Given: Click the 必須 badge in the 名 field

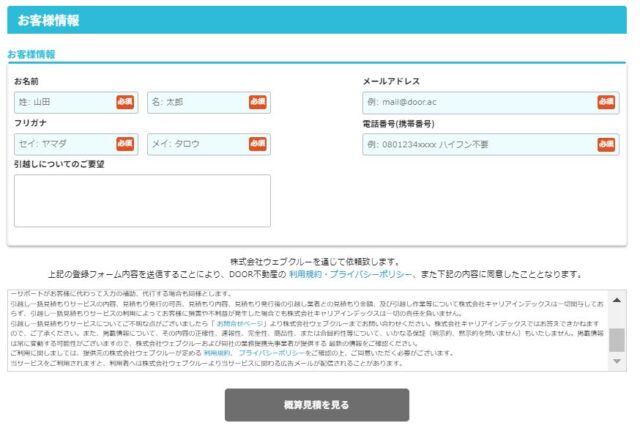Looking at the screenshot, I should [258, 102].
